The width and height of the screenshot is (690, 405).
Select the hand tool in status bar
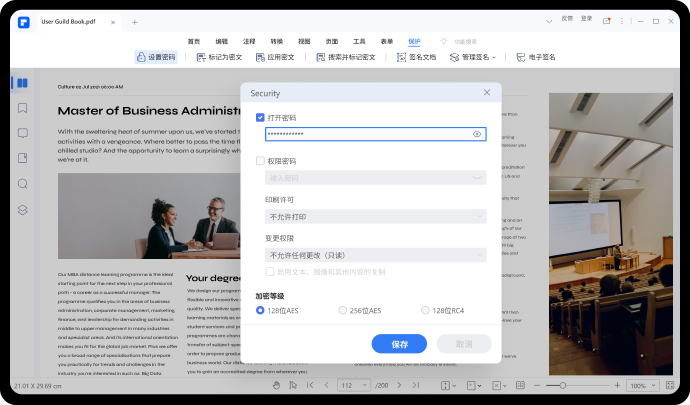276,385
